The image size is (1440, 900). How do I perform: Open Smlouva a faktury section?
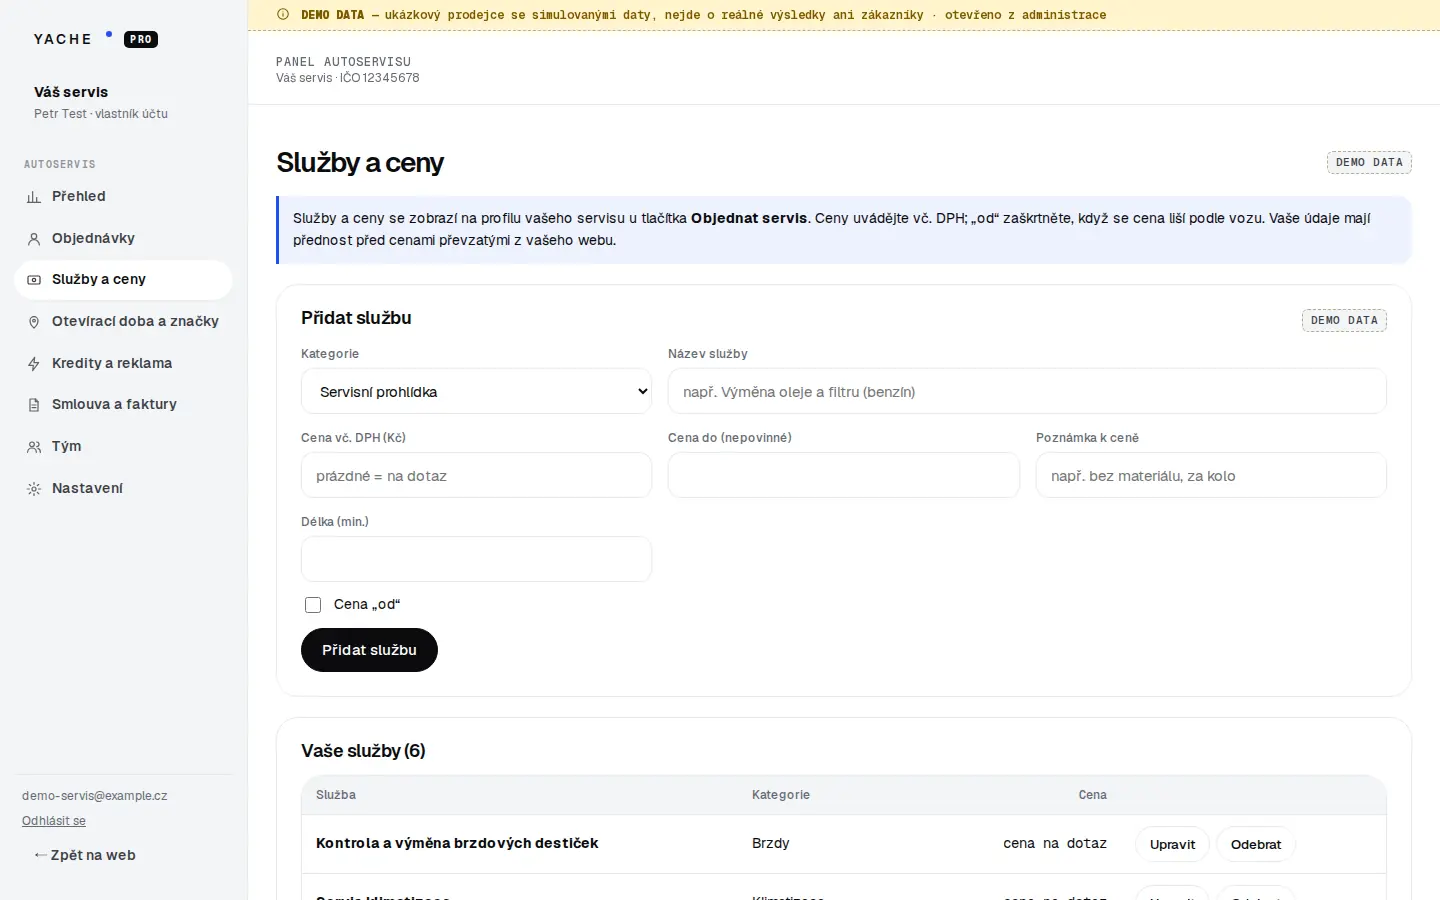click(123, 405)
